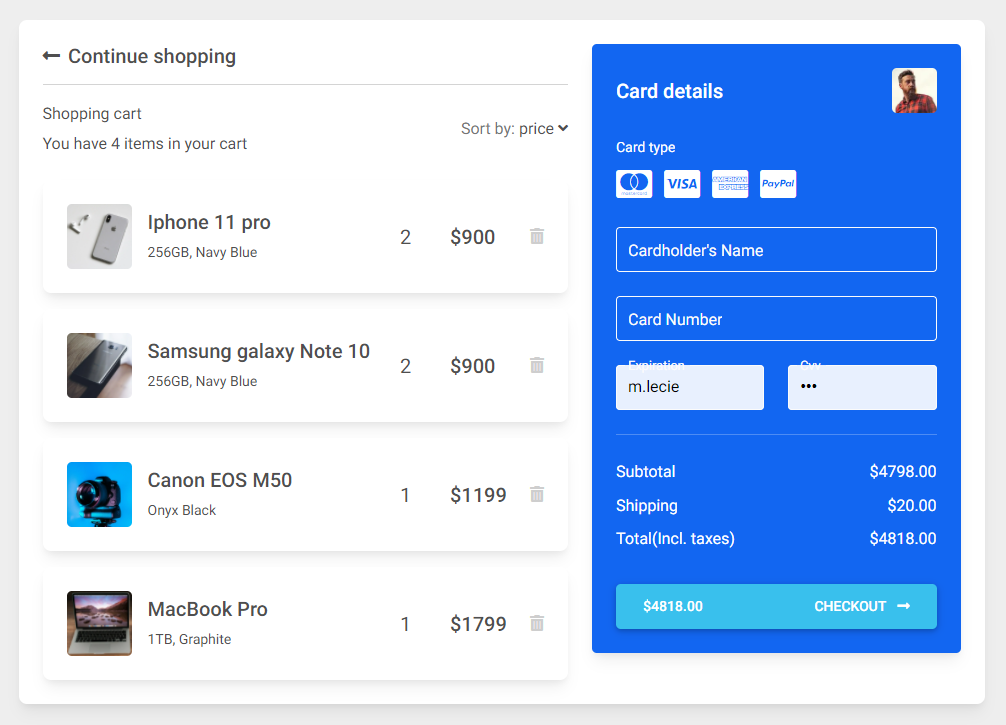
Task: Pick American Express card type icon
Action: [x=730, y=184]
